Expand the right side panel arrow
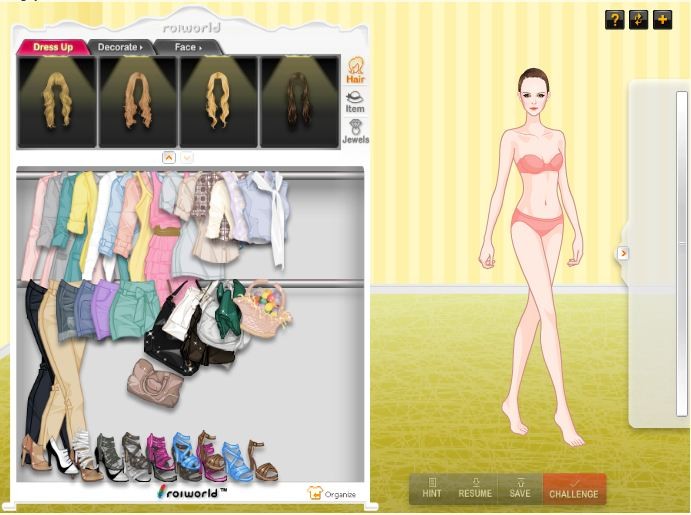Image resolution: width=691 pixels, height=515 pixels. (623, 253)
